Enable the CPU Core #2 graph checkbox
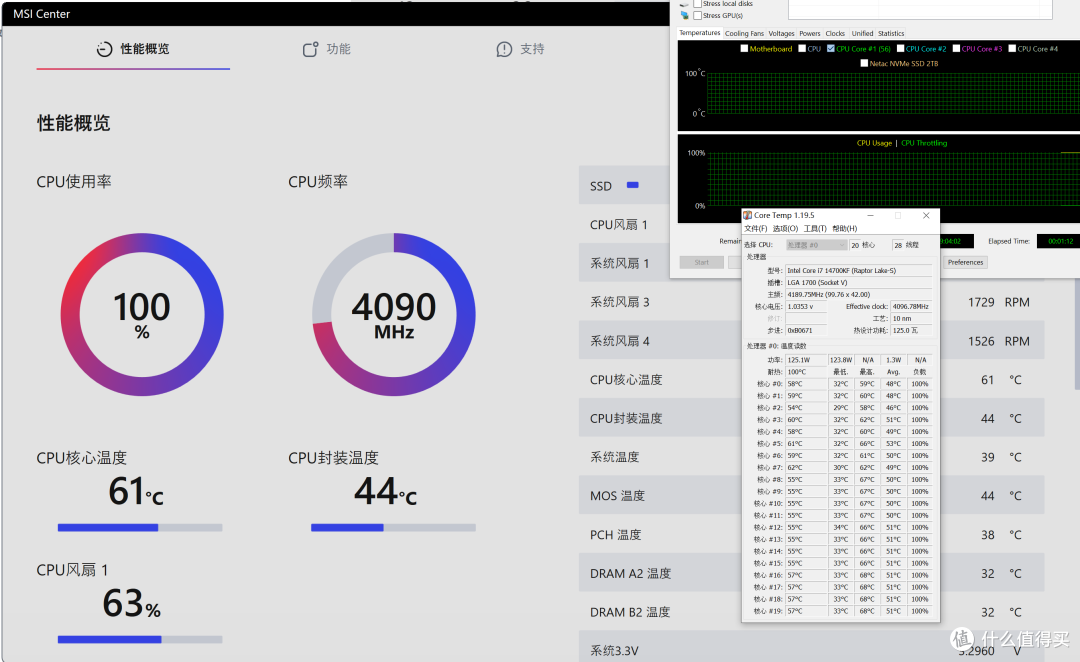The height and width of the screenshot is (662, 1080). point(900,49)
